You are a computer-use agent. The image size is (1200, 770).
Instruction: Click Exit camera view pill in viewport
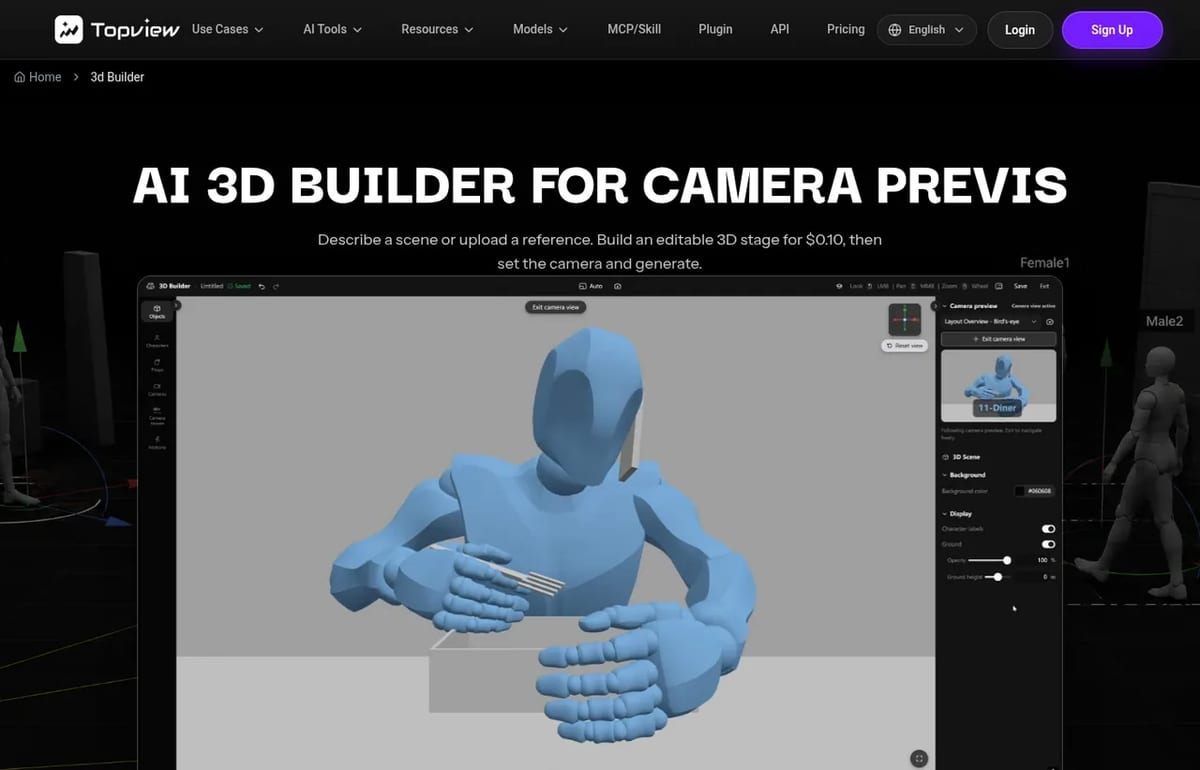tap(555, 307)
